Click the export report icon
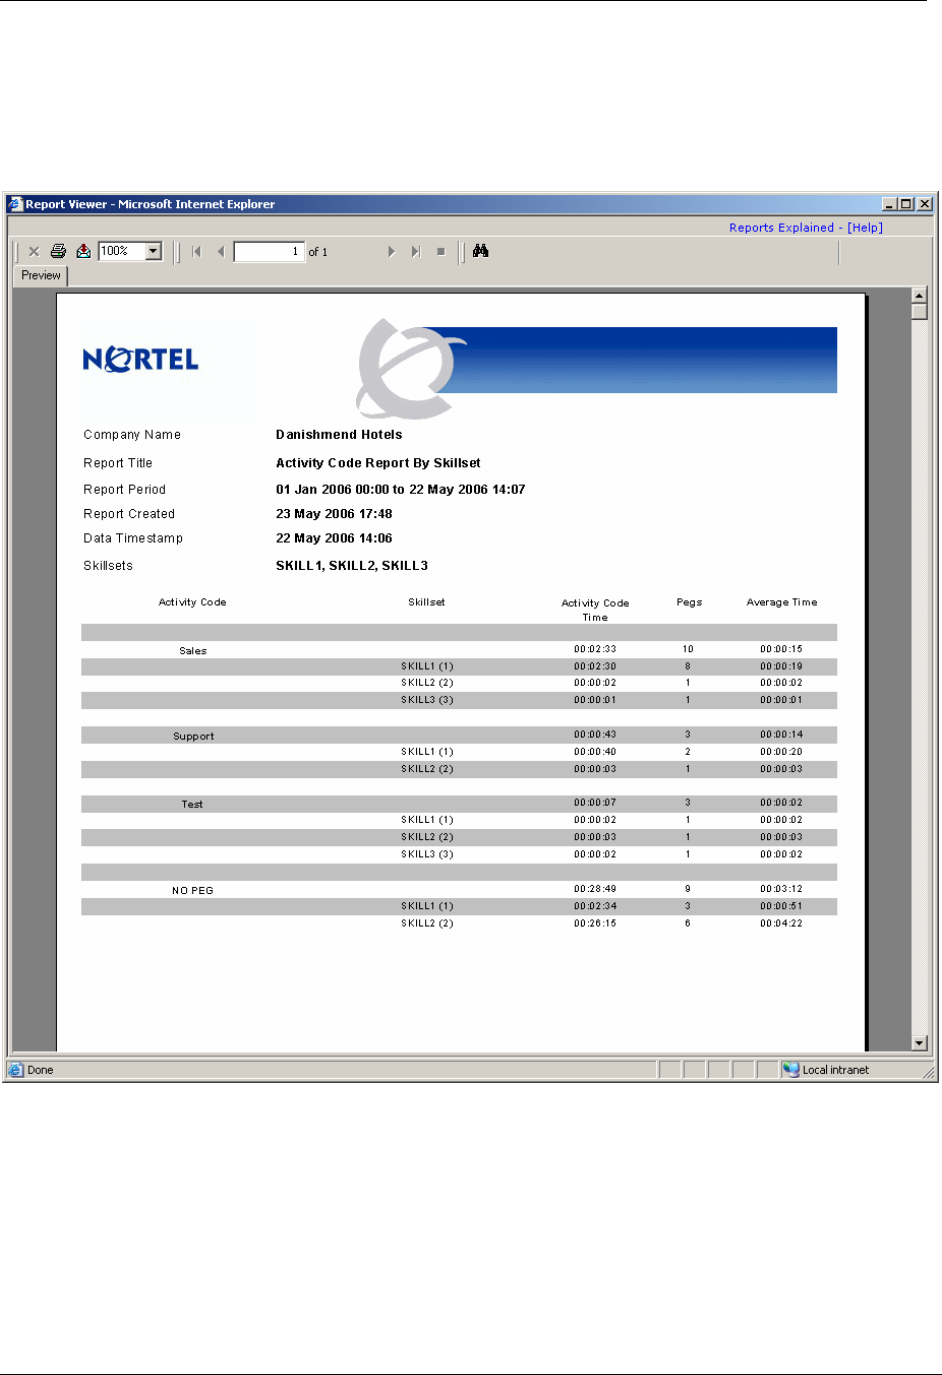This screenshot has width=942, height=1375. 84,251
